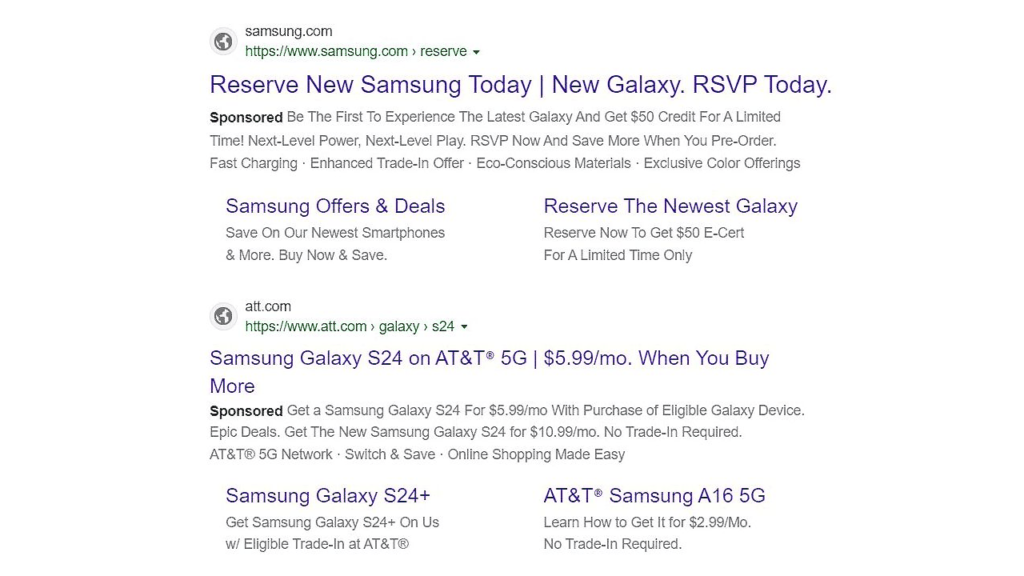Click the samsung.com domain label text
Screen dimensions: 1024x576
point(288,31)
